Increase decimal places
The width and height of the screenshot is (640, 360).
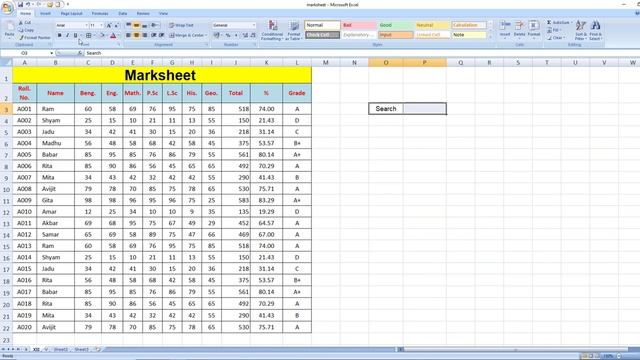tap(245, 36)
